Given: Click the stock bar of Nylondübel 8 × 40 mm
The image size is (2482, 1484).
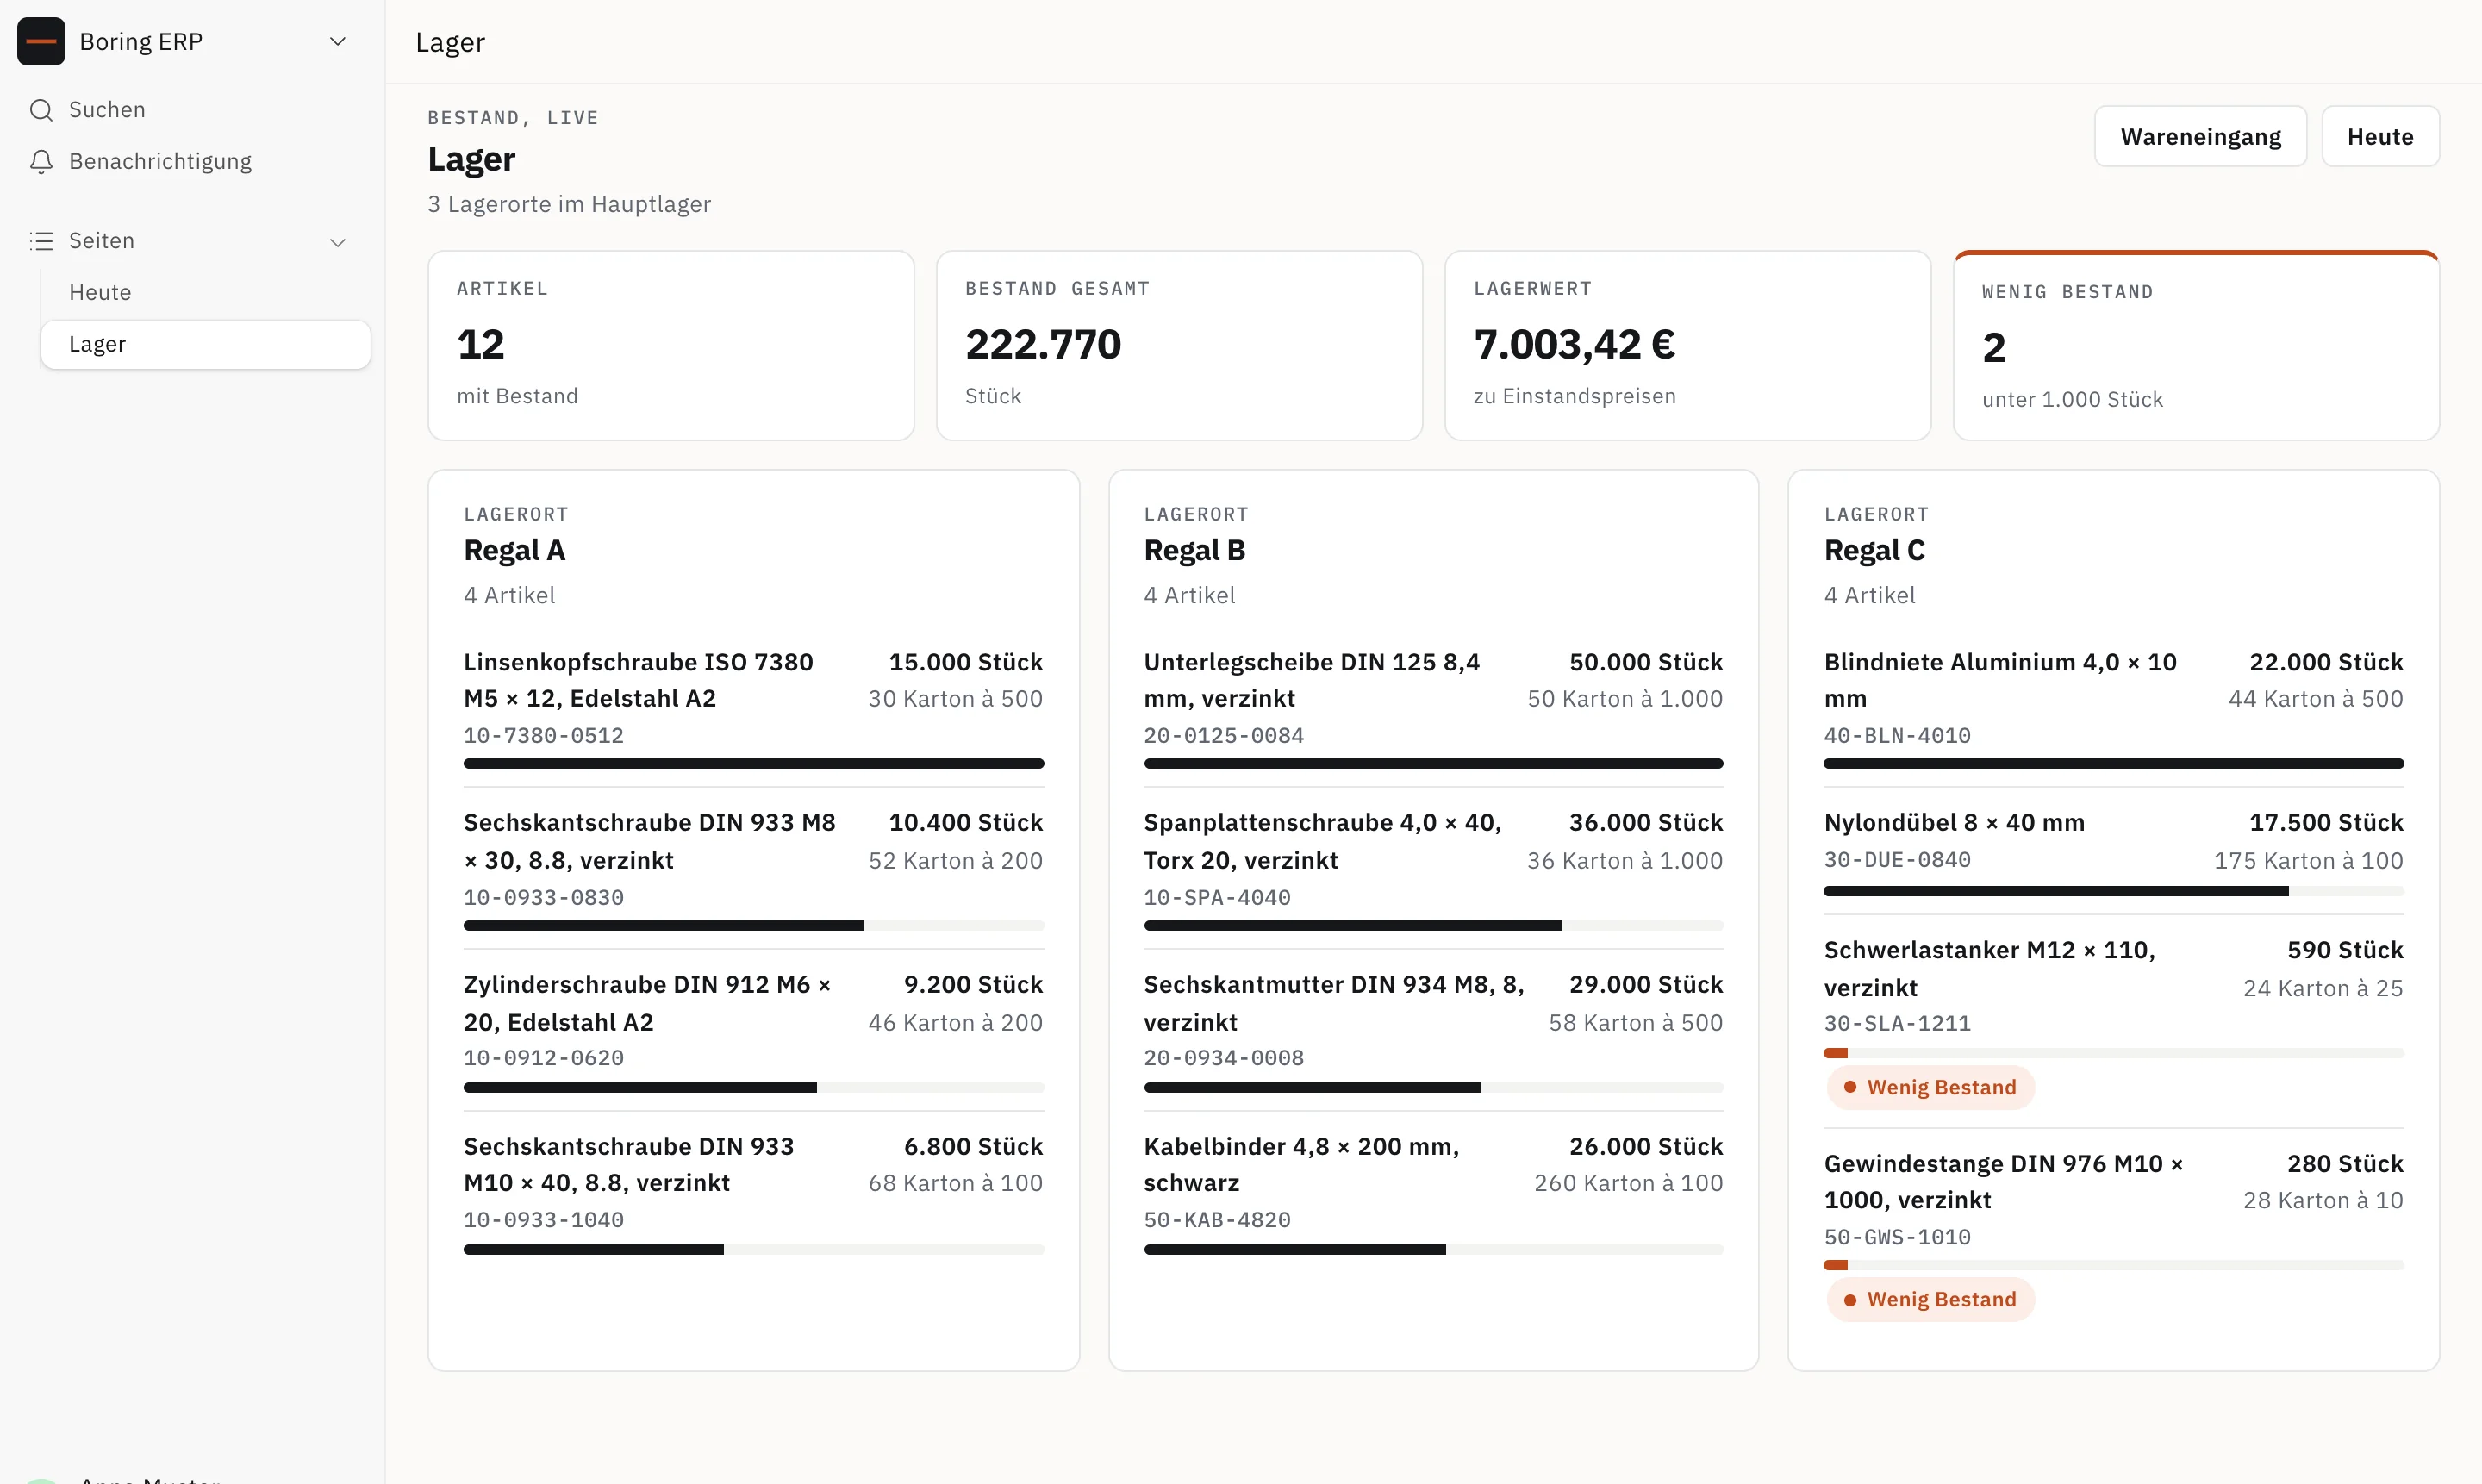Looking at the screenshot, I should tap(2113, 891).
